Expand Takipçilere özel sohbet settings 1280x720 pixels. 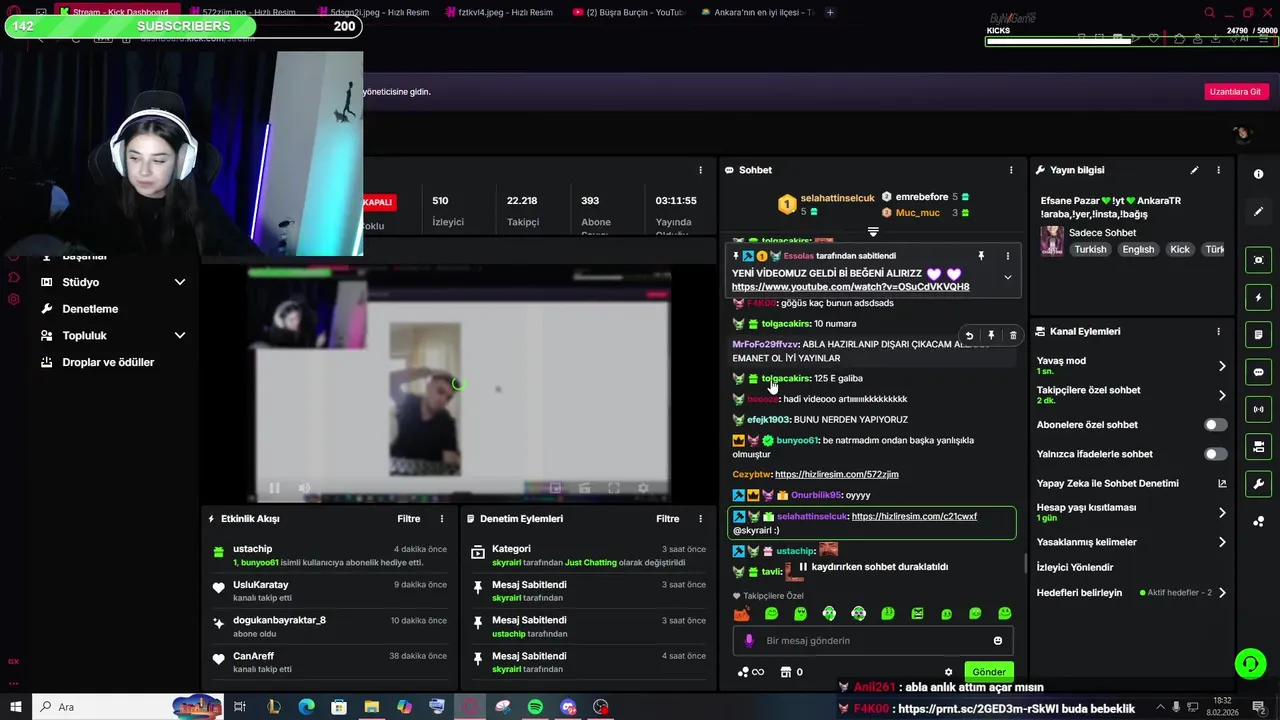(x=1222, y=395)
